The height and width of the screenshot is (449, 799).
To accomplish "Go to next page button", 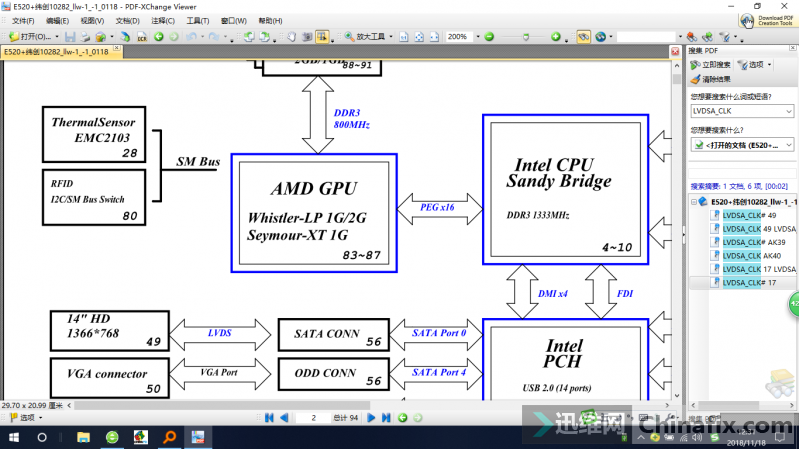I will point(371,418).
